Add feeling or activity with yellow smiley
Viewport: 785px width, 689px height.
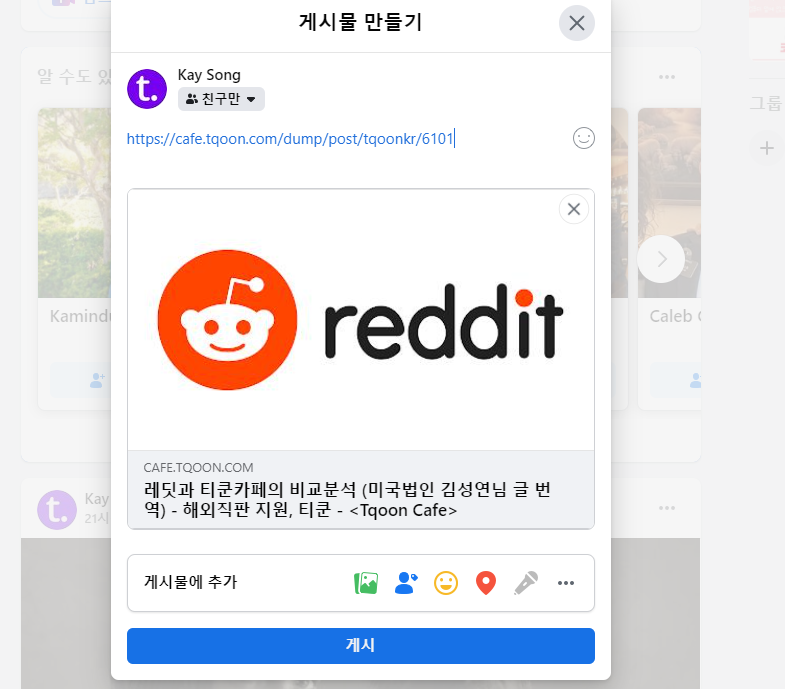(446, 583)
